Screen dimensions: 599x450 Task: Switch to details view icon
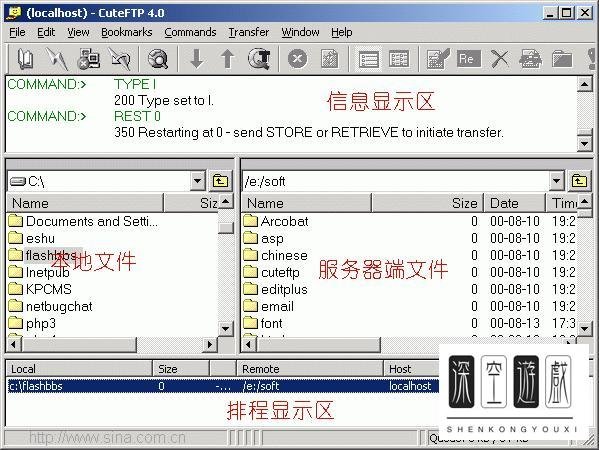tap(399, 59)
